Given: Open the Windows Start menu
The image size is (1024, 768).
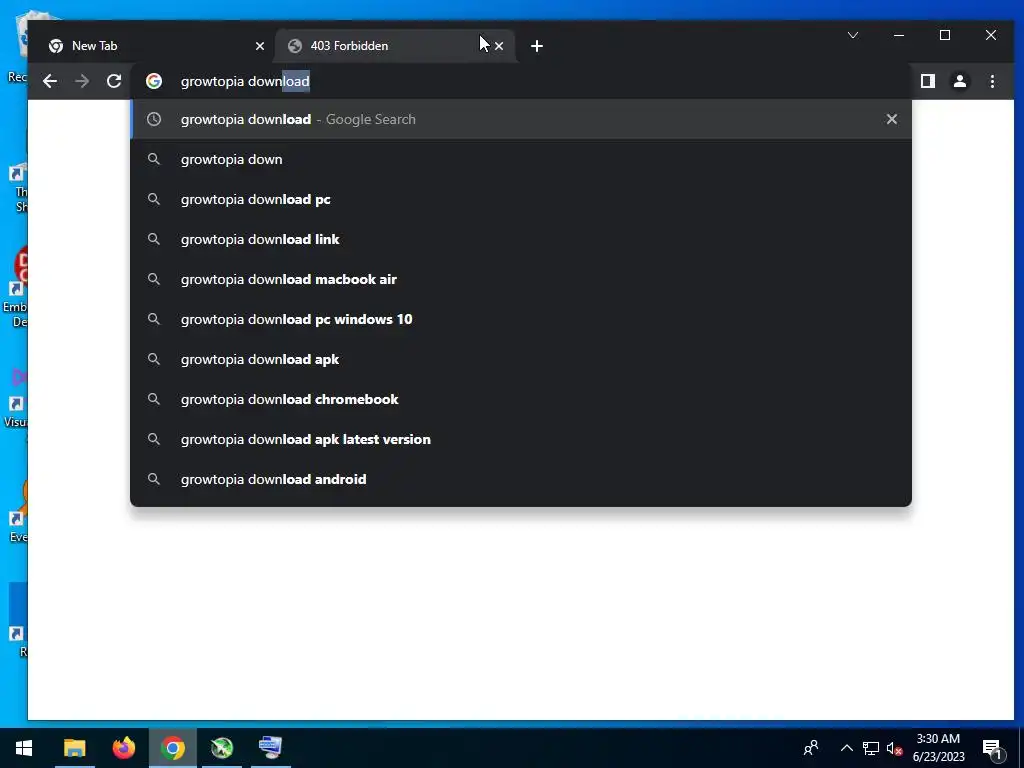Looking at the screenshot, I should (x=24, y=748).
